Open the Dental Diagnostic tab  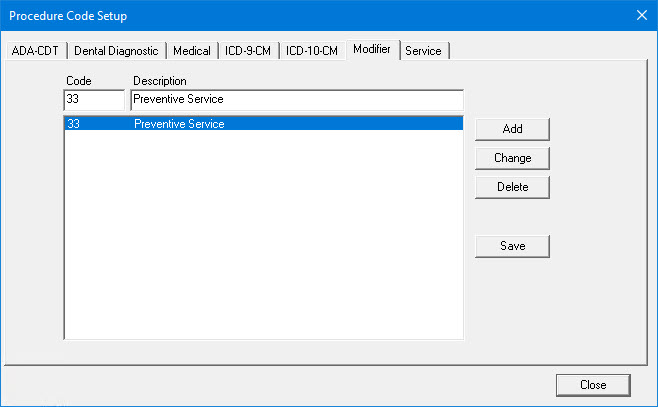[x=116, y=51]
